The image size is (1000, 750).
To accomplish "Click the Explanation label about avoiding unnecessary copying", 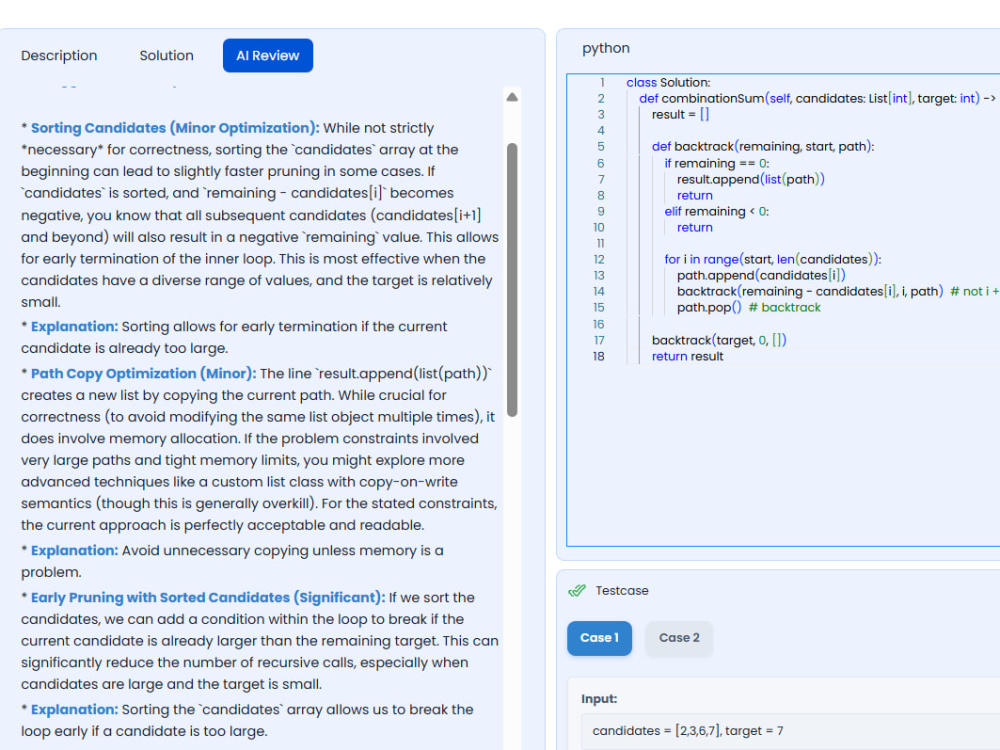I will pos(75,550).
